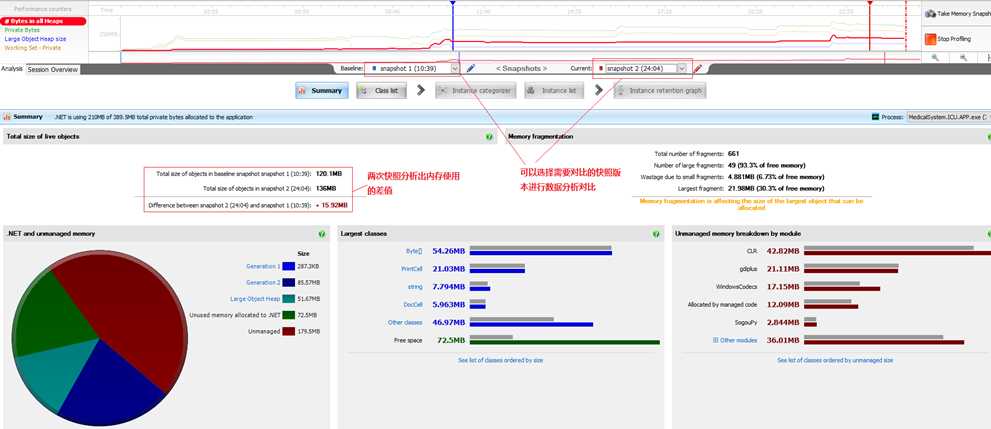Click the green Unused memory color swatch
Screen dimensions: 991x429
coord(289,315)
